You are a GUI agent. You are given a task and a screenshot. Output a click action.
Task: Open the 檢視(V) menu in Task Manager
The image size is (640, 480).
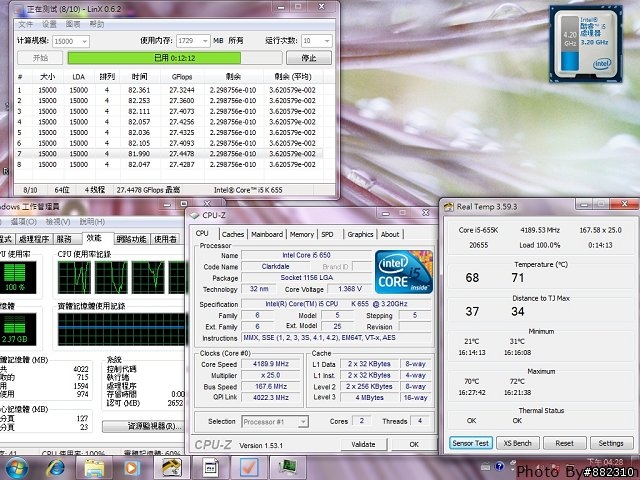57,222
